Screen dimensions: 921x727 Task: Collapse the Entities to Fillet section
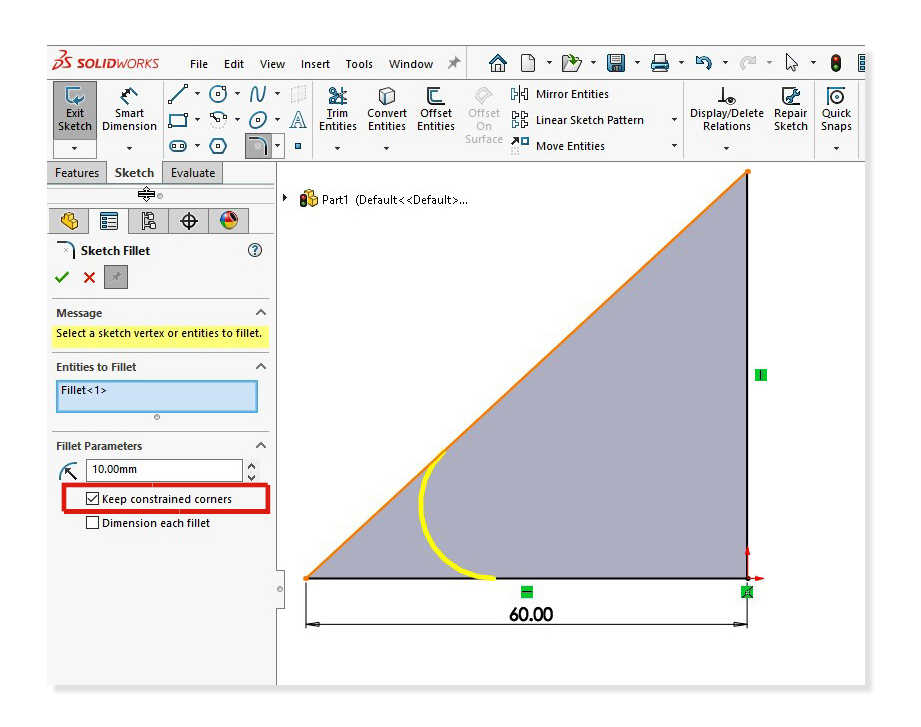click(261, 367)
